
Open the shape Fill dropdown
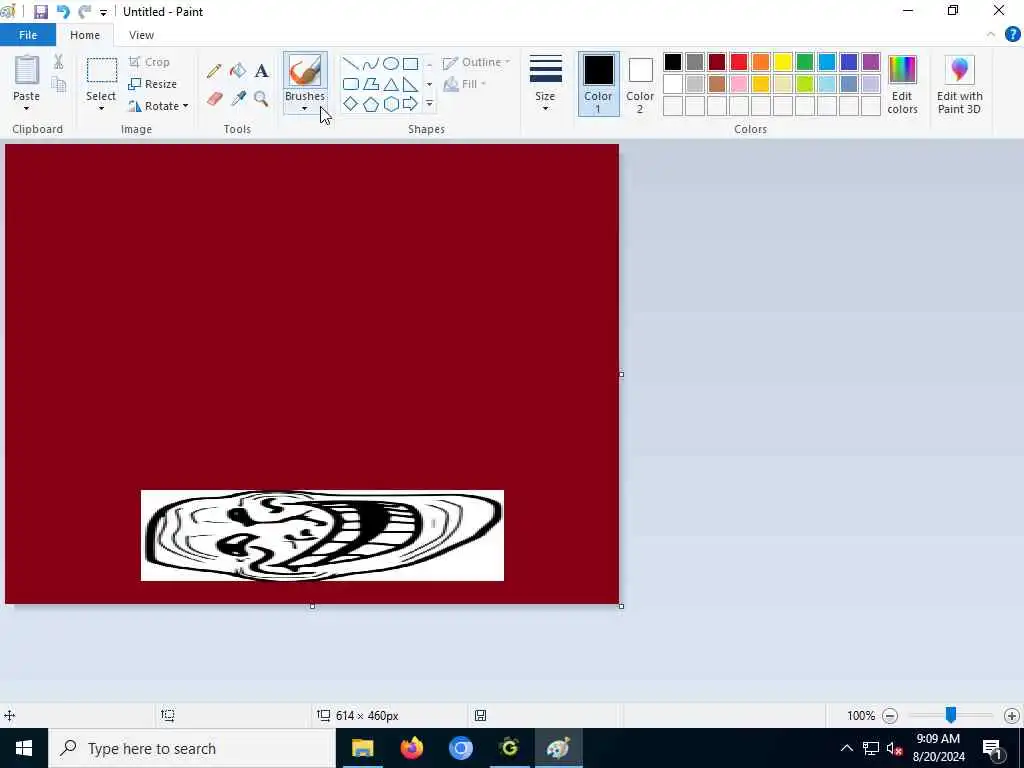click(465, 84)
